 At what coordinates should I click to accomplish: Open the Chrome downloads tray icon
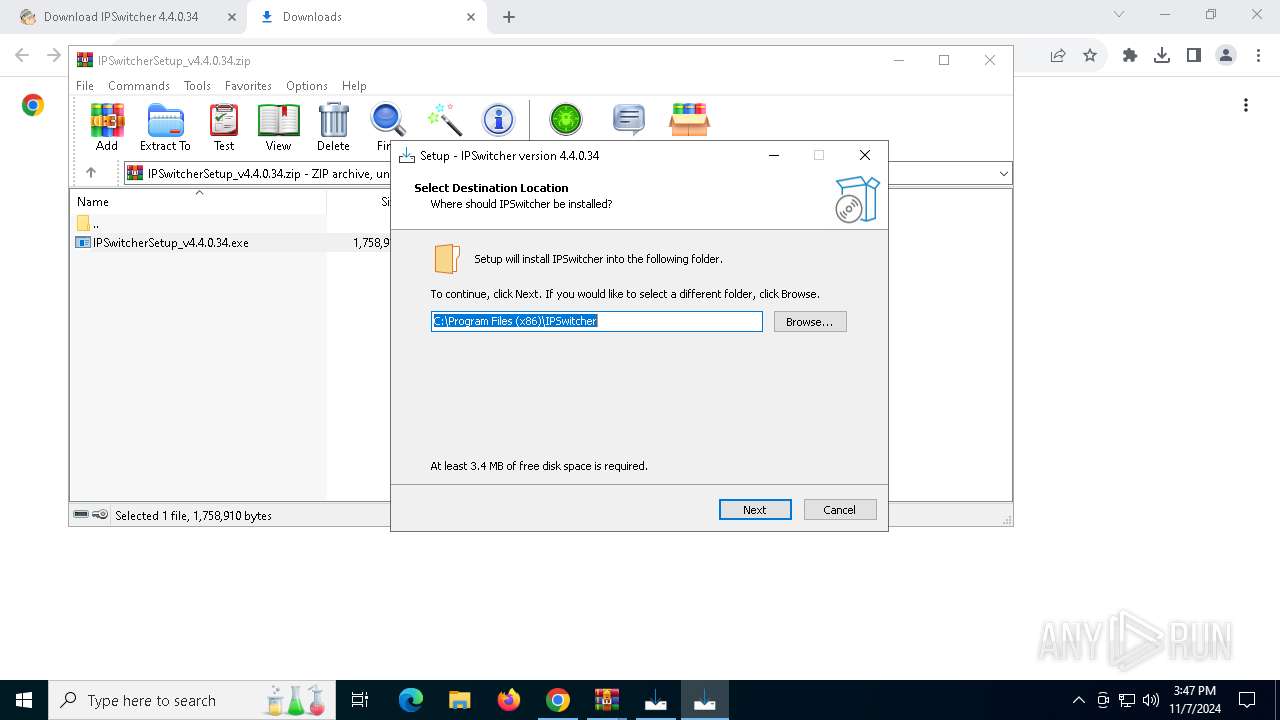point(1162,56)
